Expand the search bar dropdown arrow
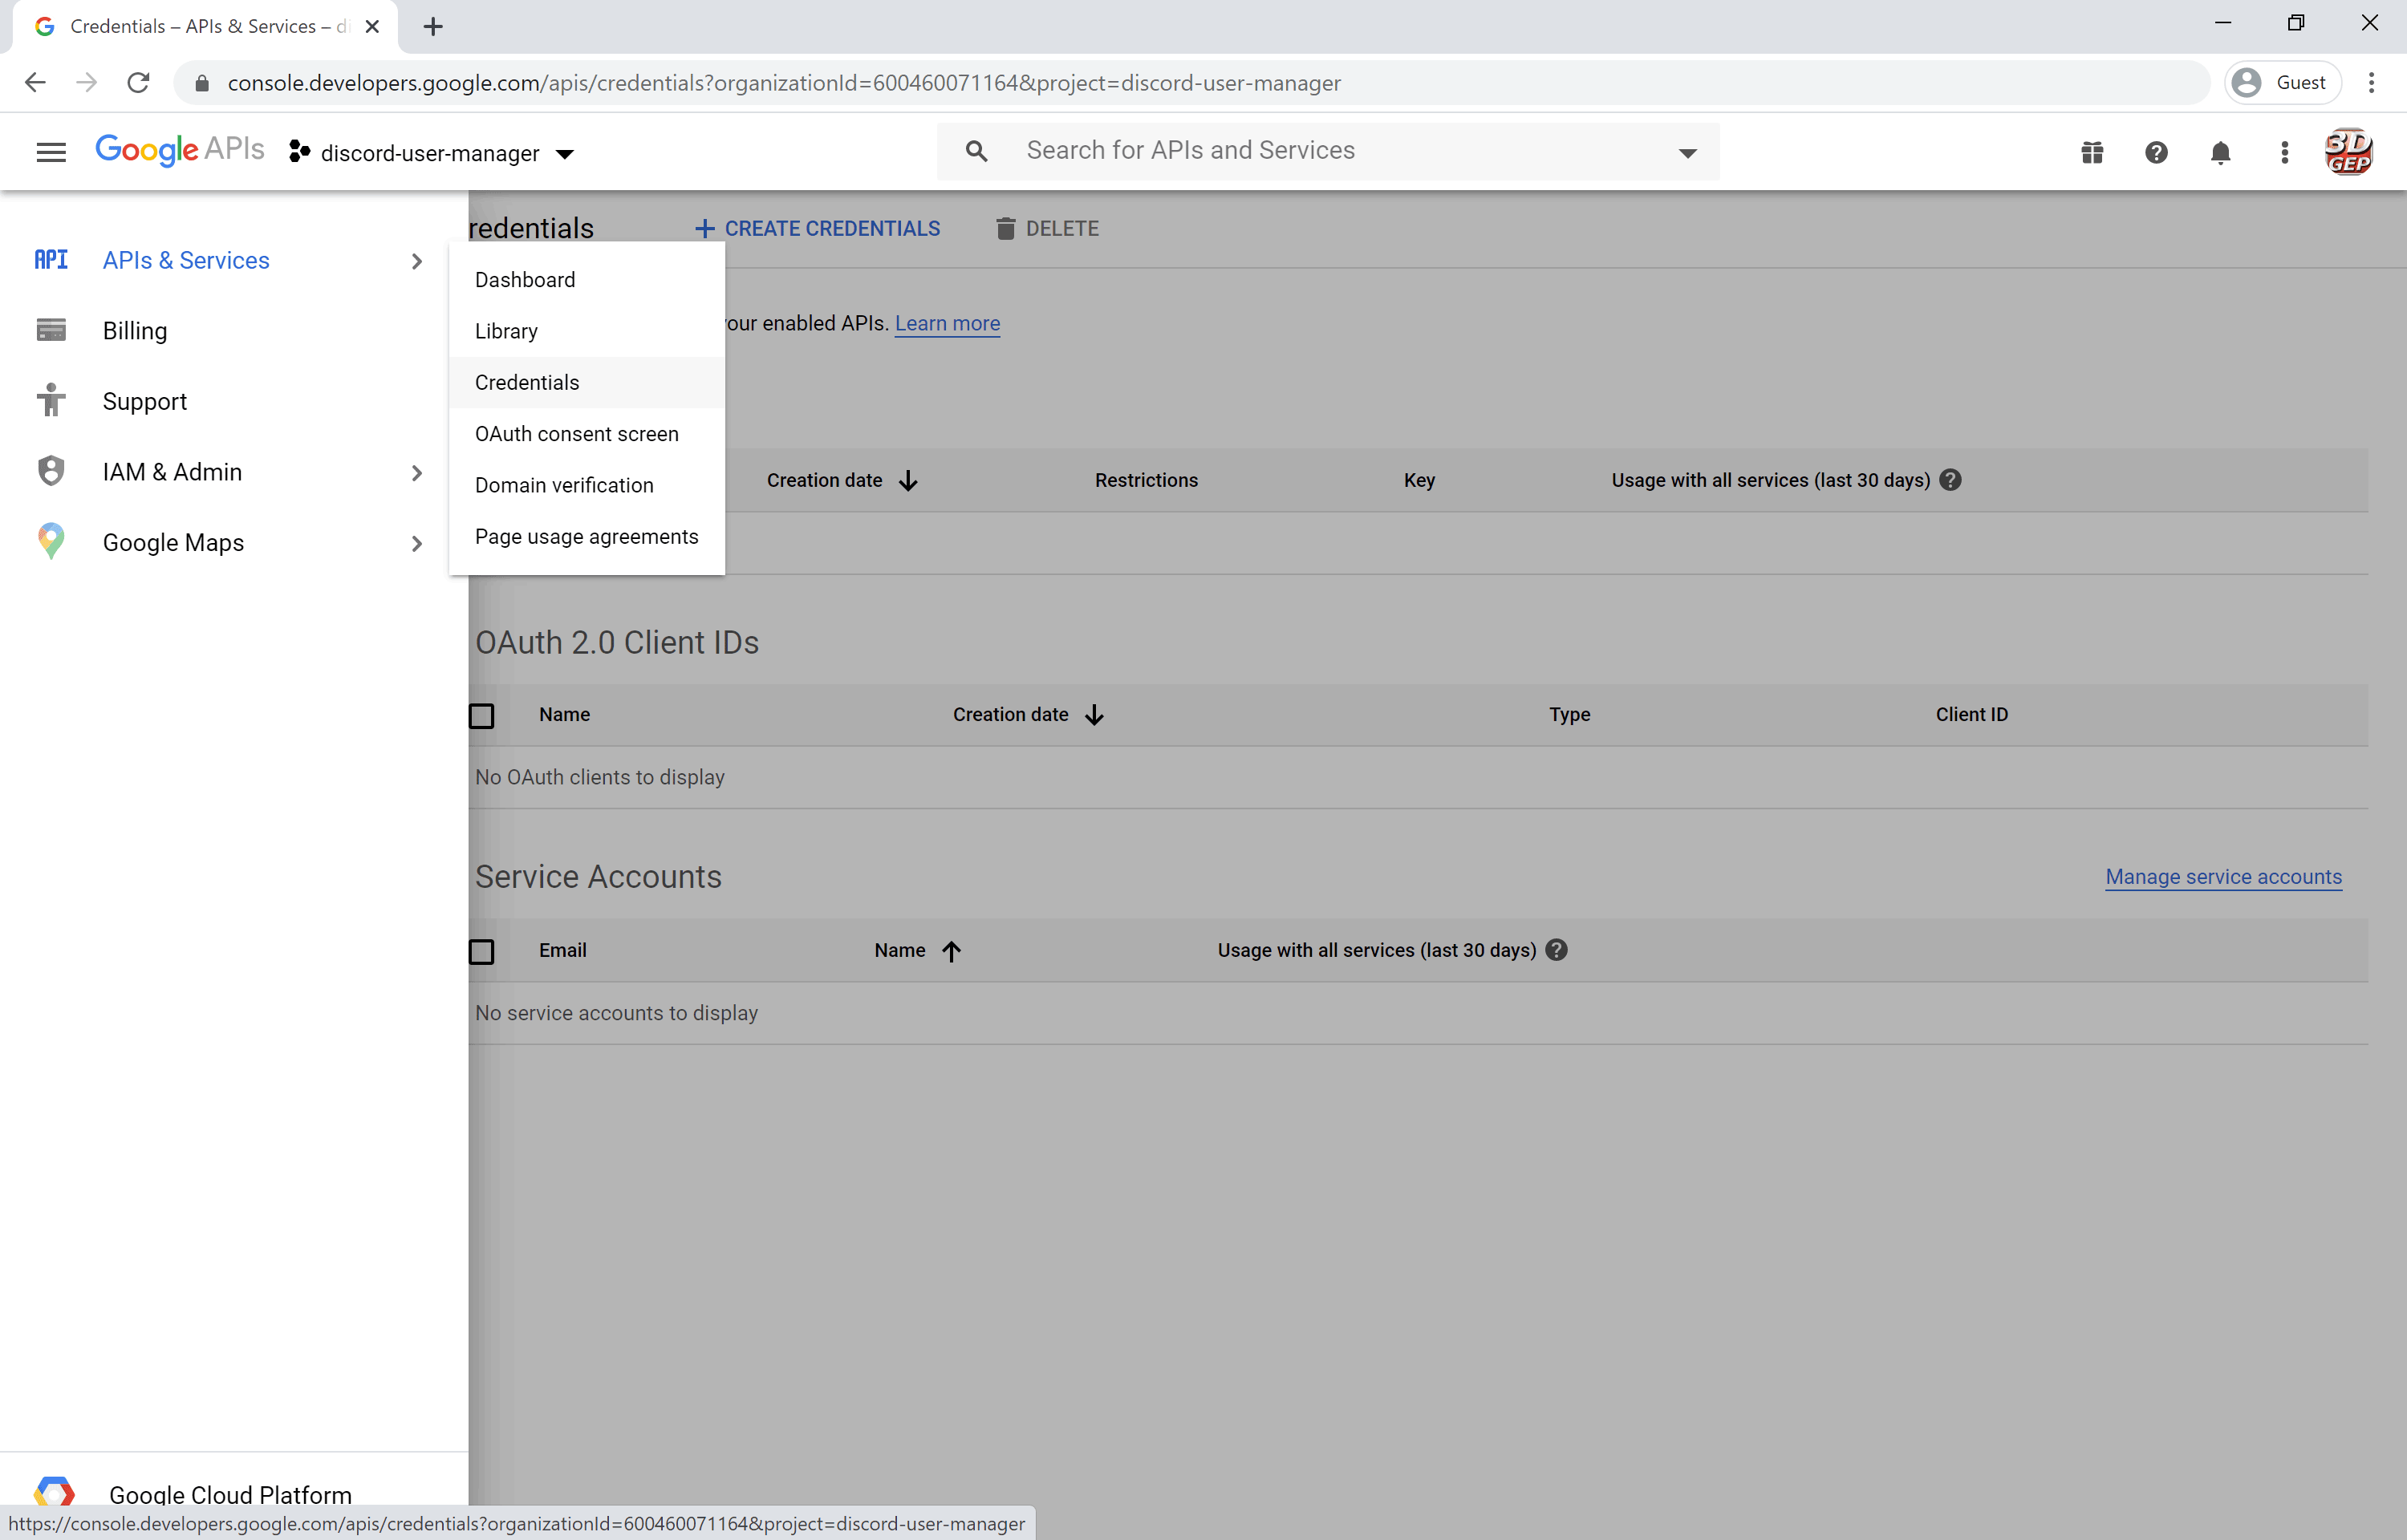This screenshot has width=2407, height=1540. click(x=1688, y=153)
